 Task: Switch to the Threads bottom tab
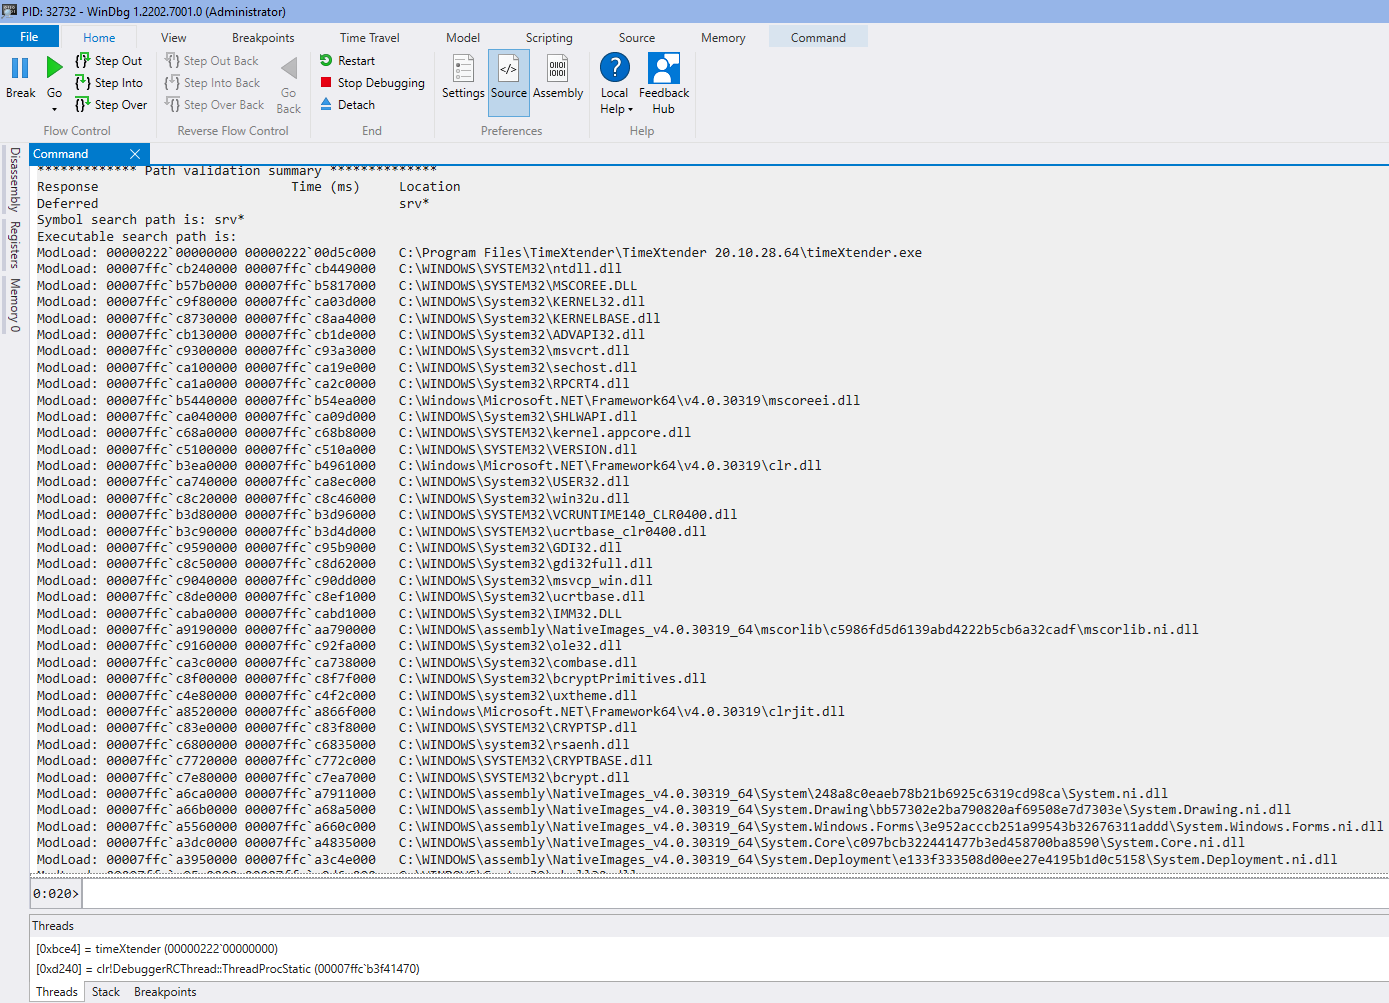57,992
